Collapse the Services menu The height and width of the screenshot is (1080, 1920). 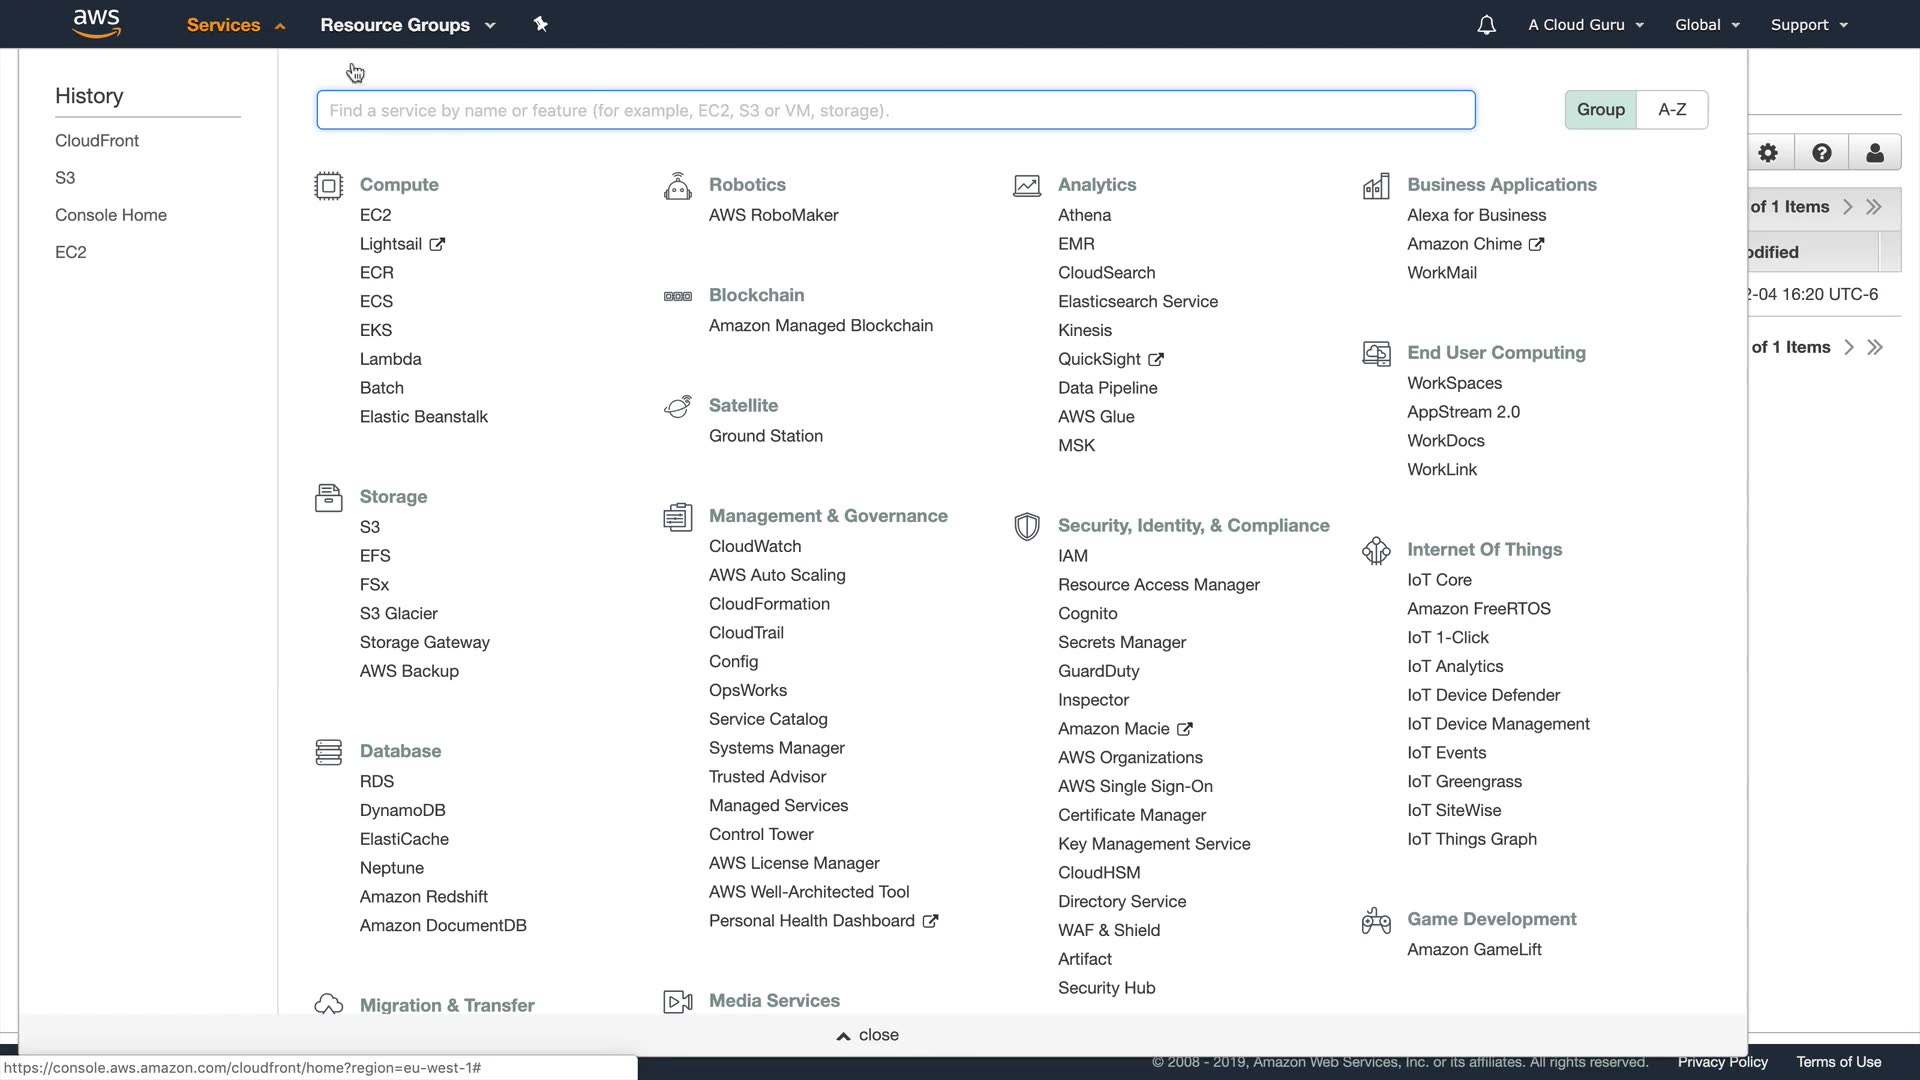coord(235,25)
